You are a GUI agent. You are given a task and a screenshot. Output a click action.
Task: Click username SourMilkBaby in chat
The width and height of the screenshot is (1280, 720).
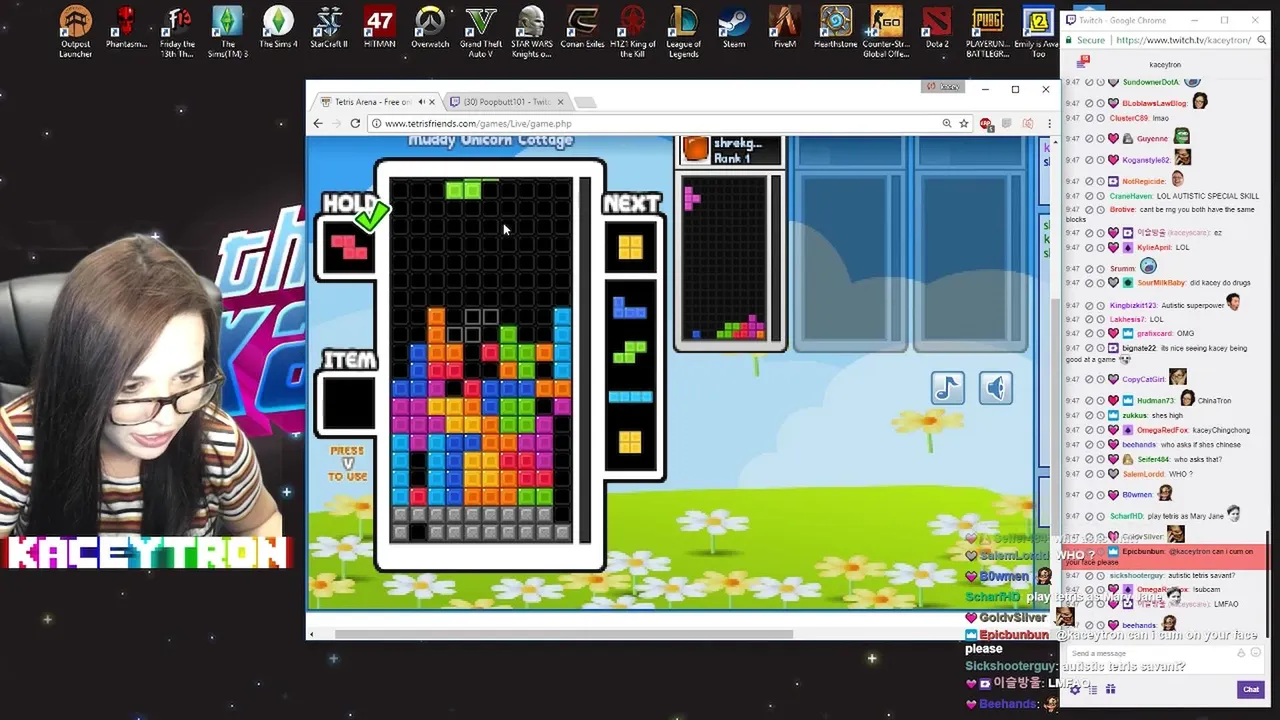pyautogui.click(x=1161, y=283)
